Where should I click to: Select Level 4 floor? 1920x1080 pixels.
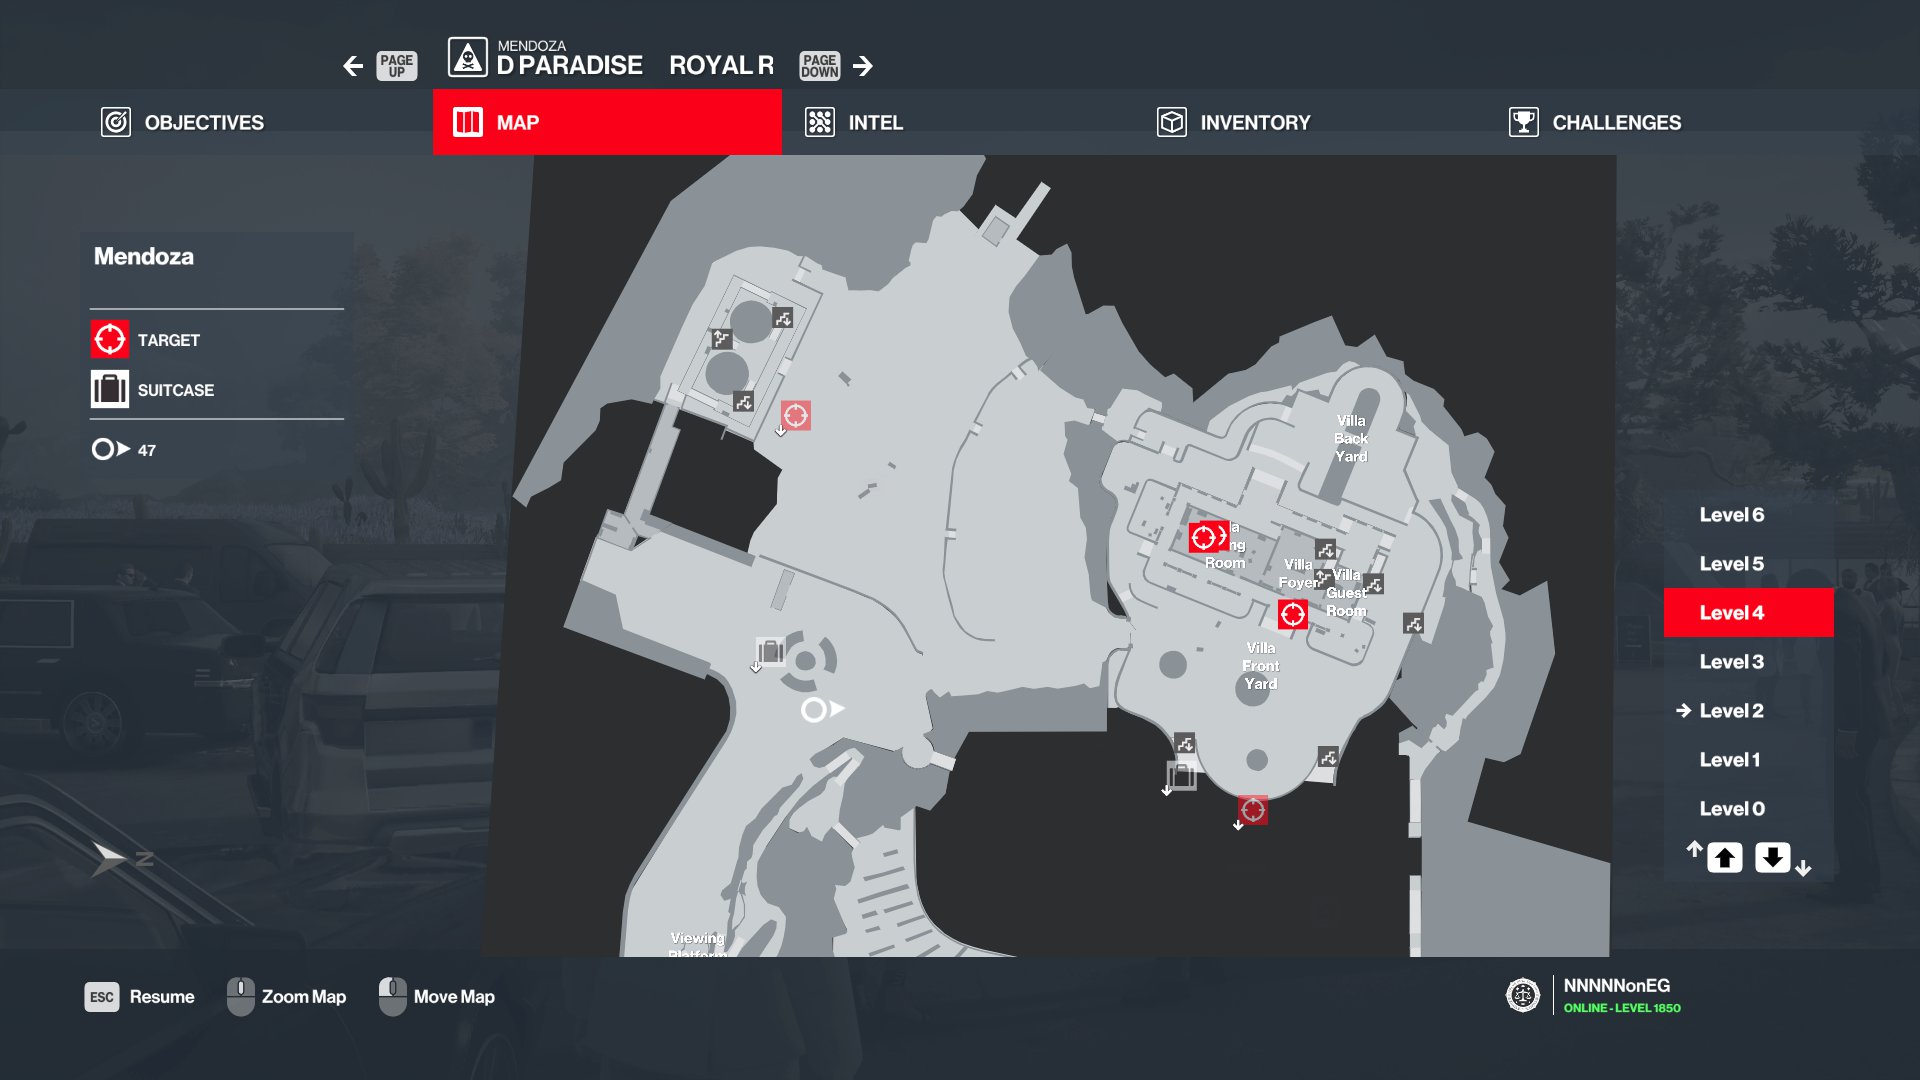1748,613
